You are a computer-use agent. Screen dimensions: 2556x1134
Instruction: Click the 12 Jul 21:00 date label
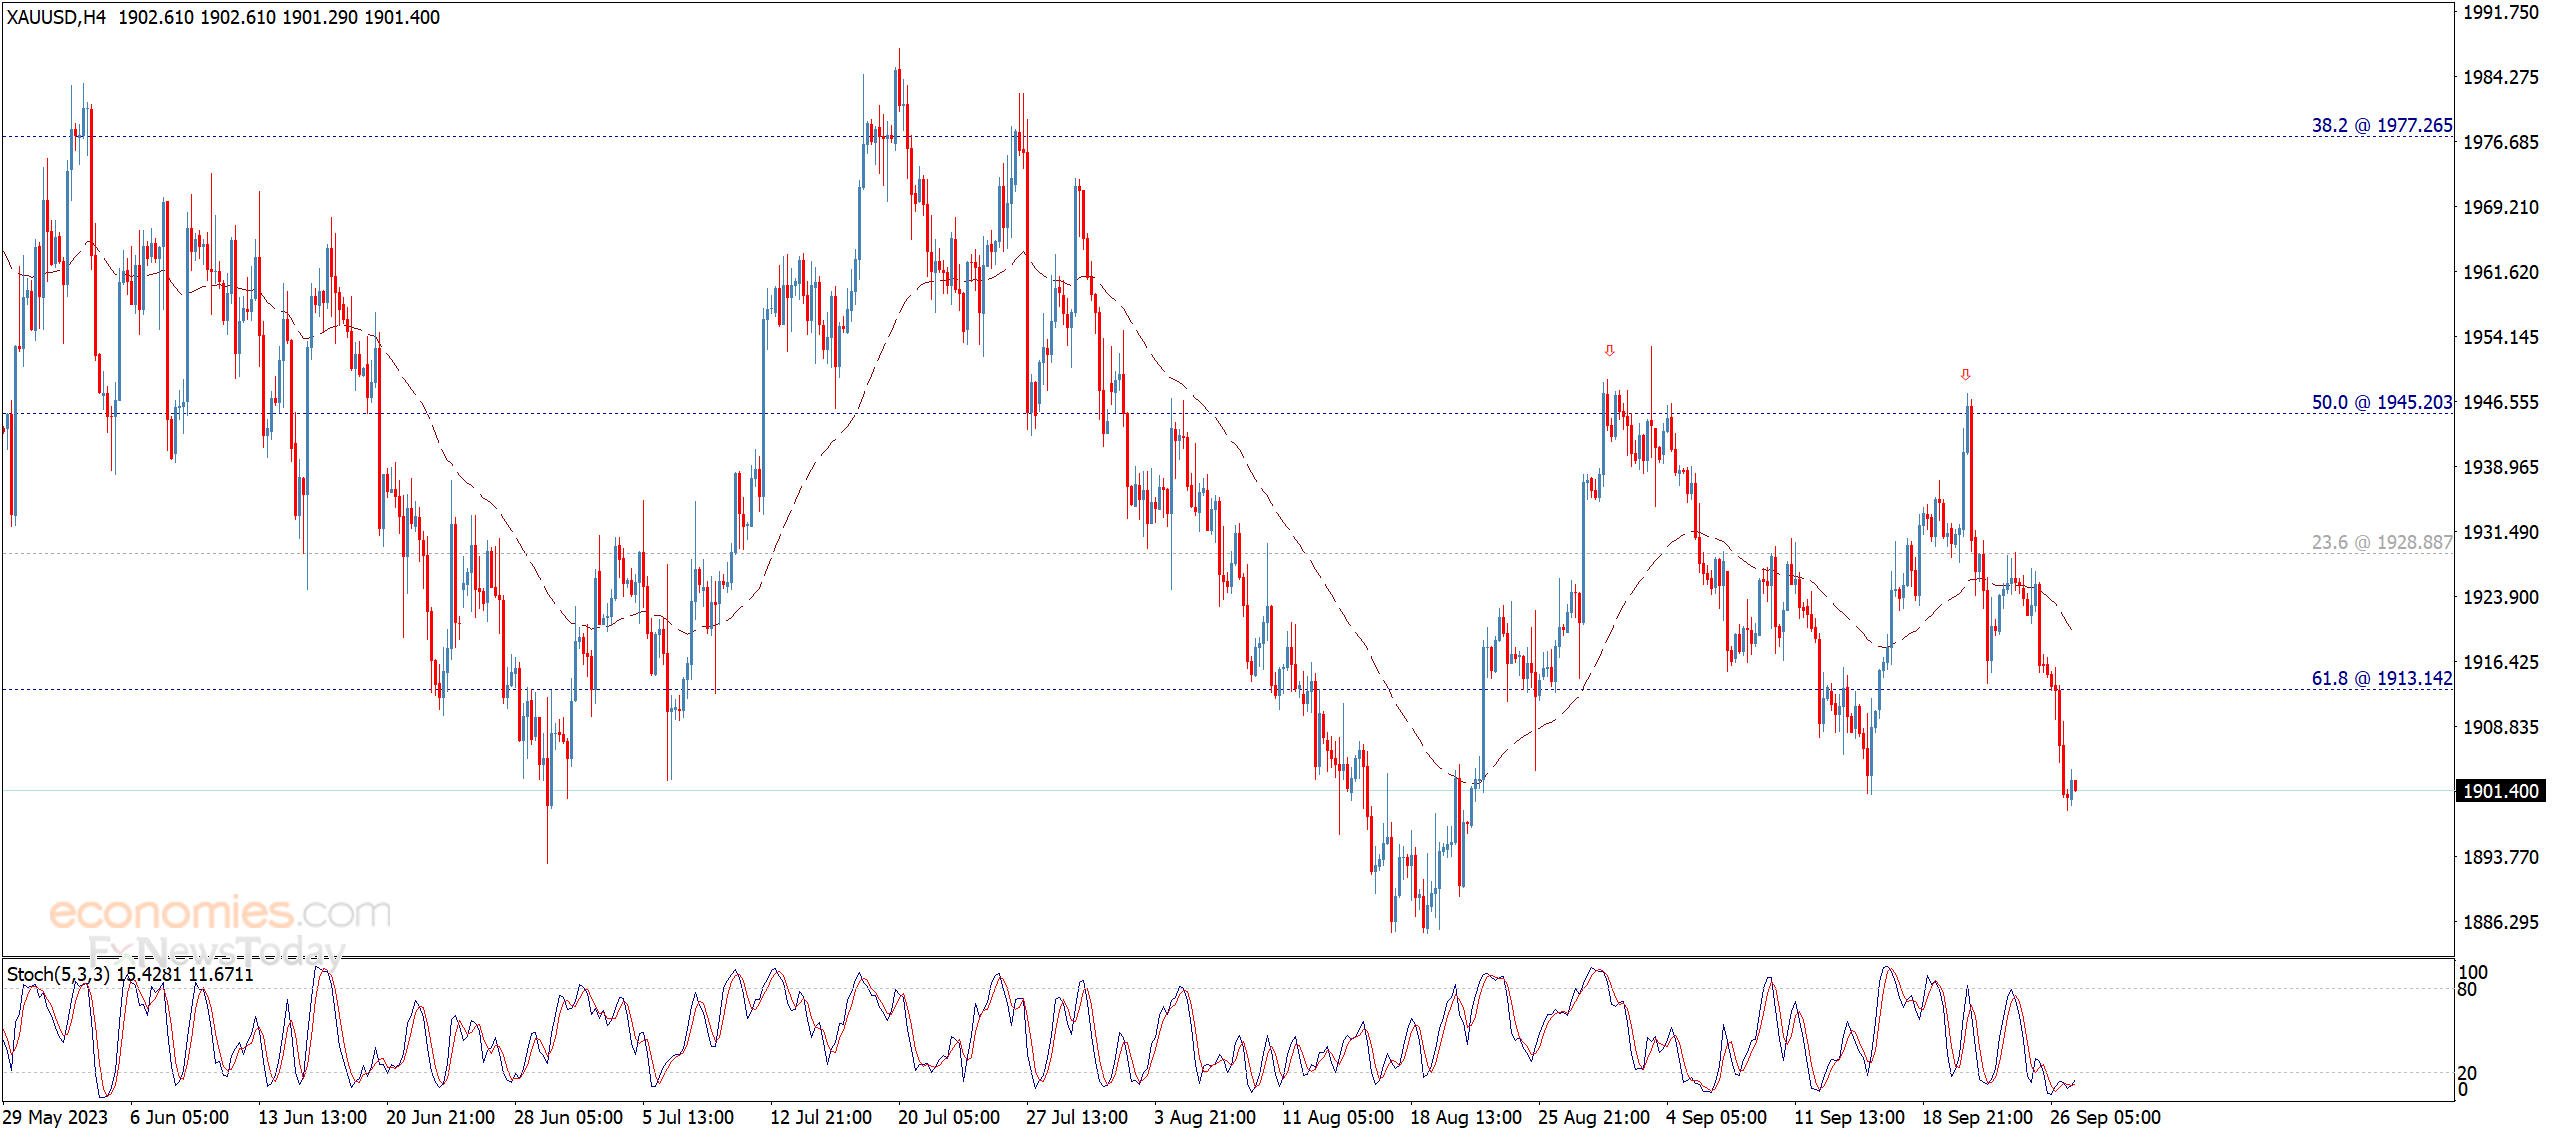click(x=820, y=1117)
